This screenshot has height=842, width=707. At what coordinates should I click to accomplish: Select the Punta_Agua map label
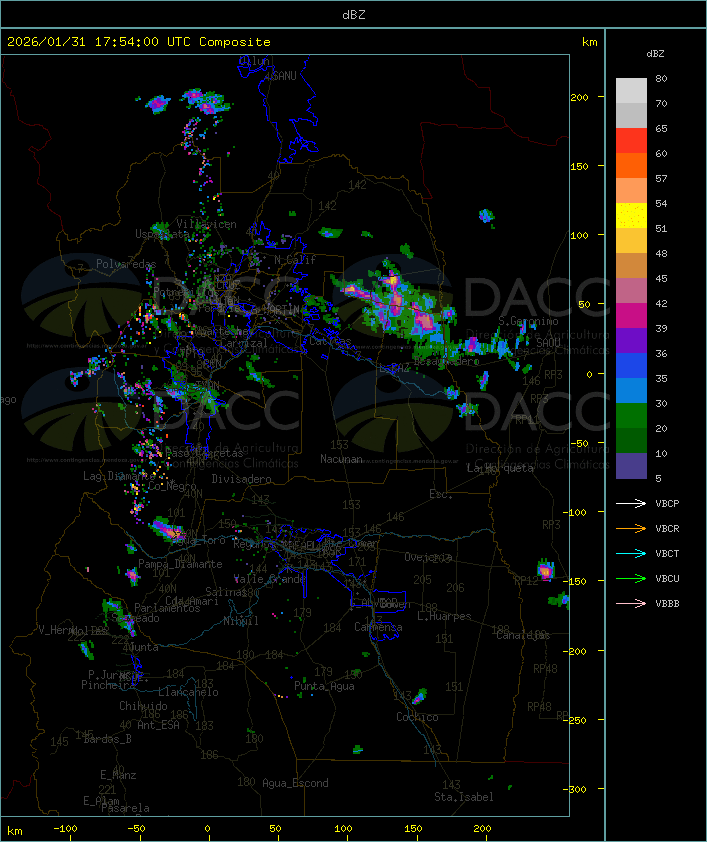click(325, 686)
